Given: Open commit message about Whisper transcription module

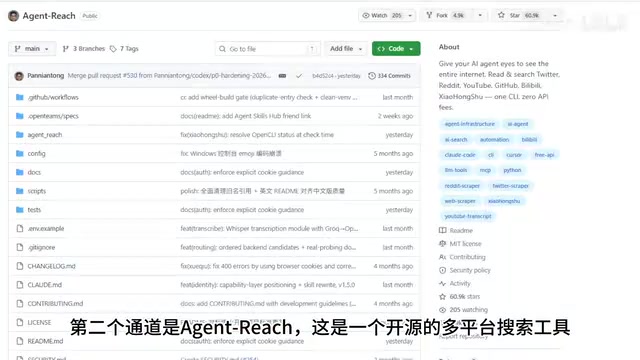Looking at the screenshot, I should (269, 229).
